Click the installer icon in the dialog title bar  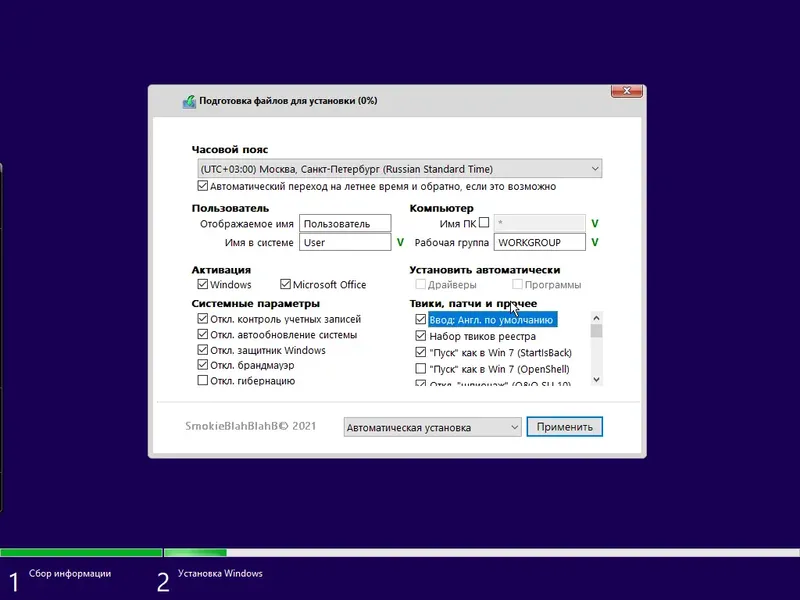189,100
